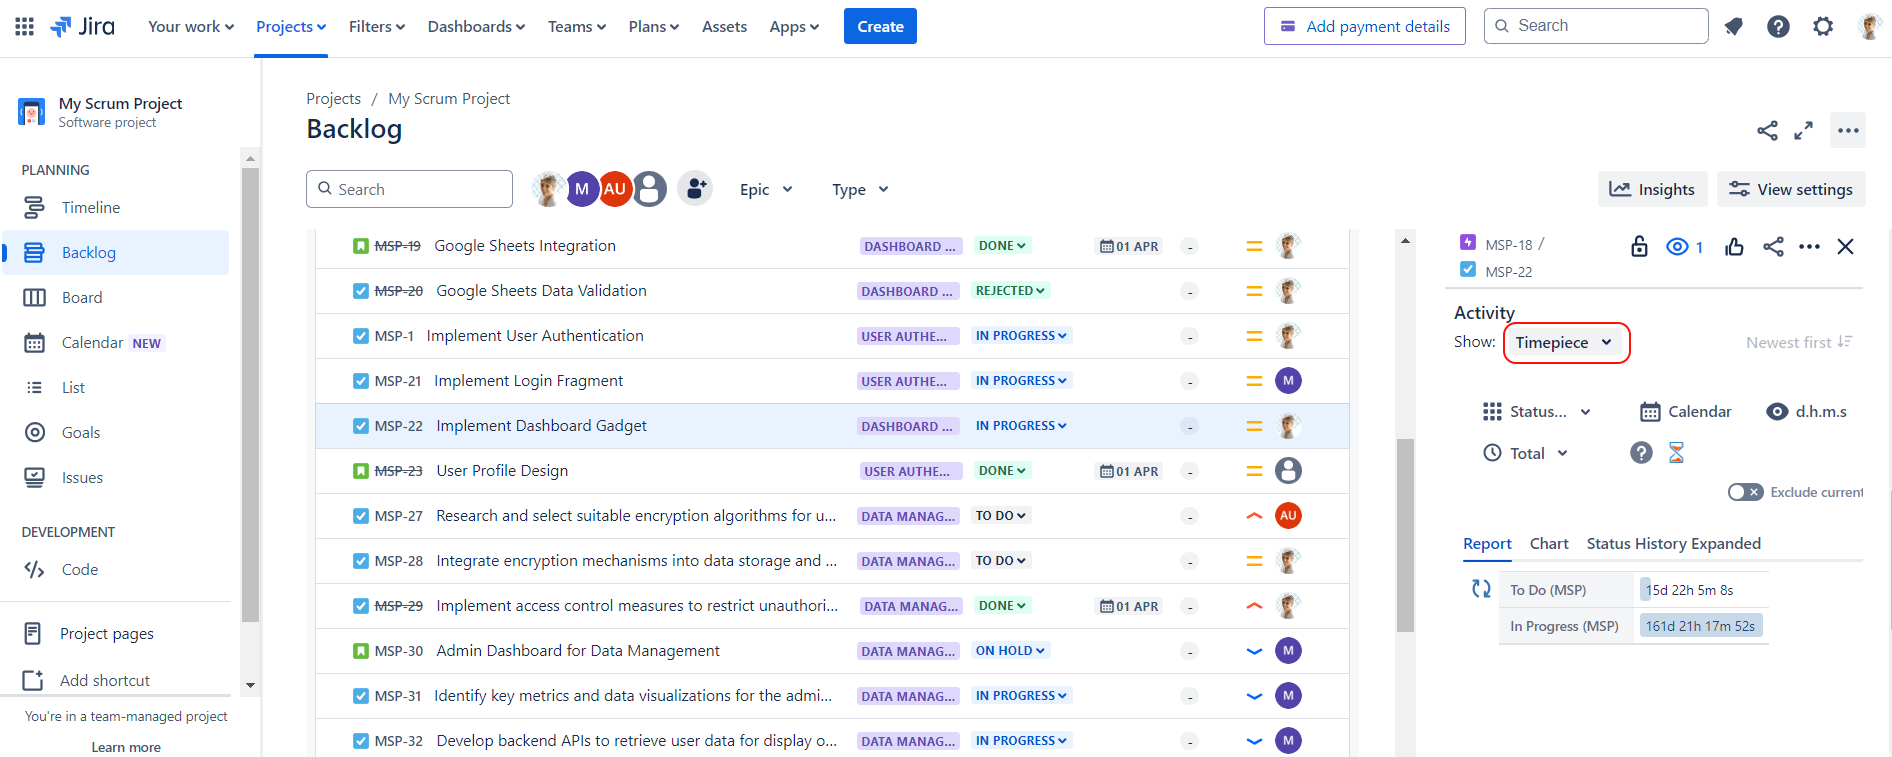
Task: Open the notifications icon in top bar
Action: click(x=1734, y=27)
